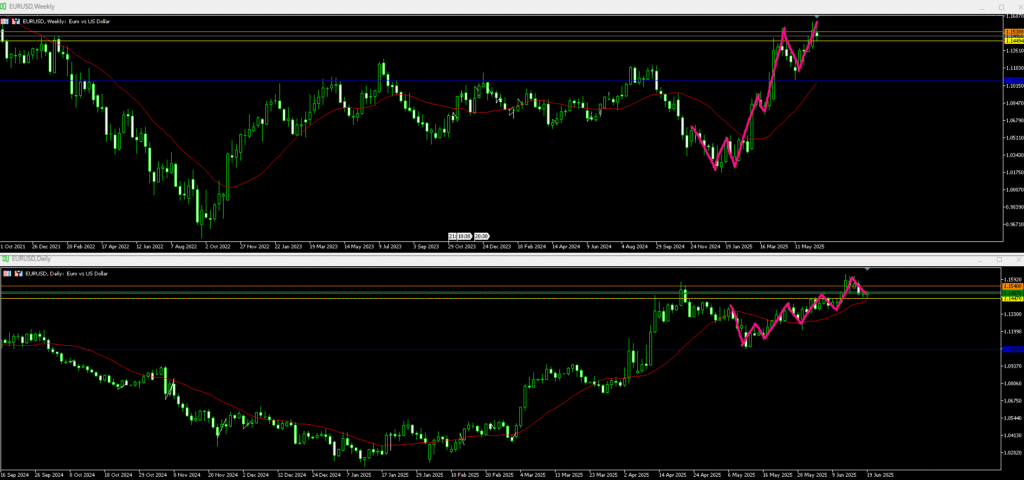
Task: Minimize the EURUSD,Daily chart window
Action: pos(980,261)
